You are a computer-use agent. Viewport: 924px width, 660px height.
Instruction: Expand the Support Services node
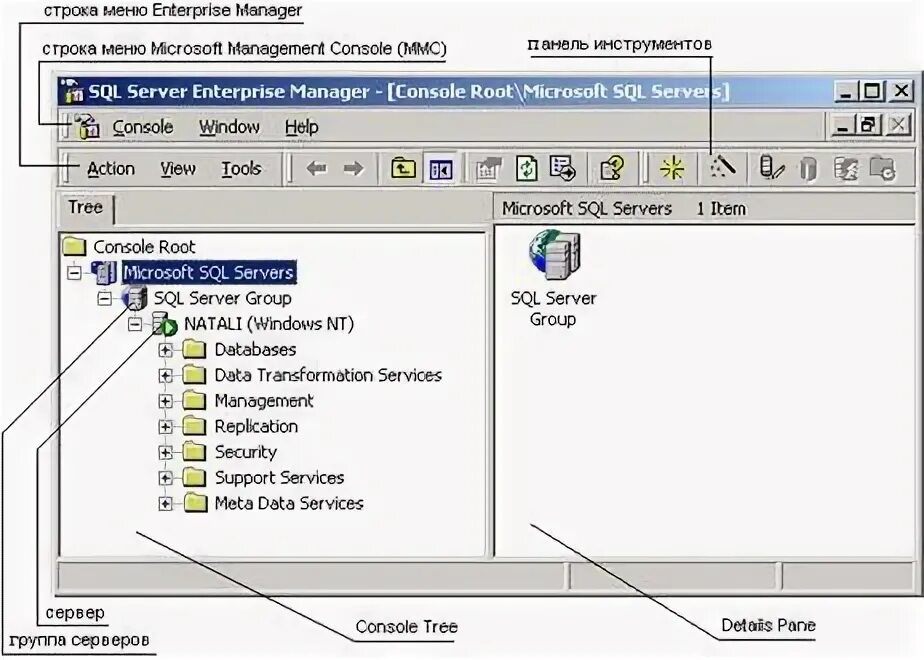(x=166, y=478)
